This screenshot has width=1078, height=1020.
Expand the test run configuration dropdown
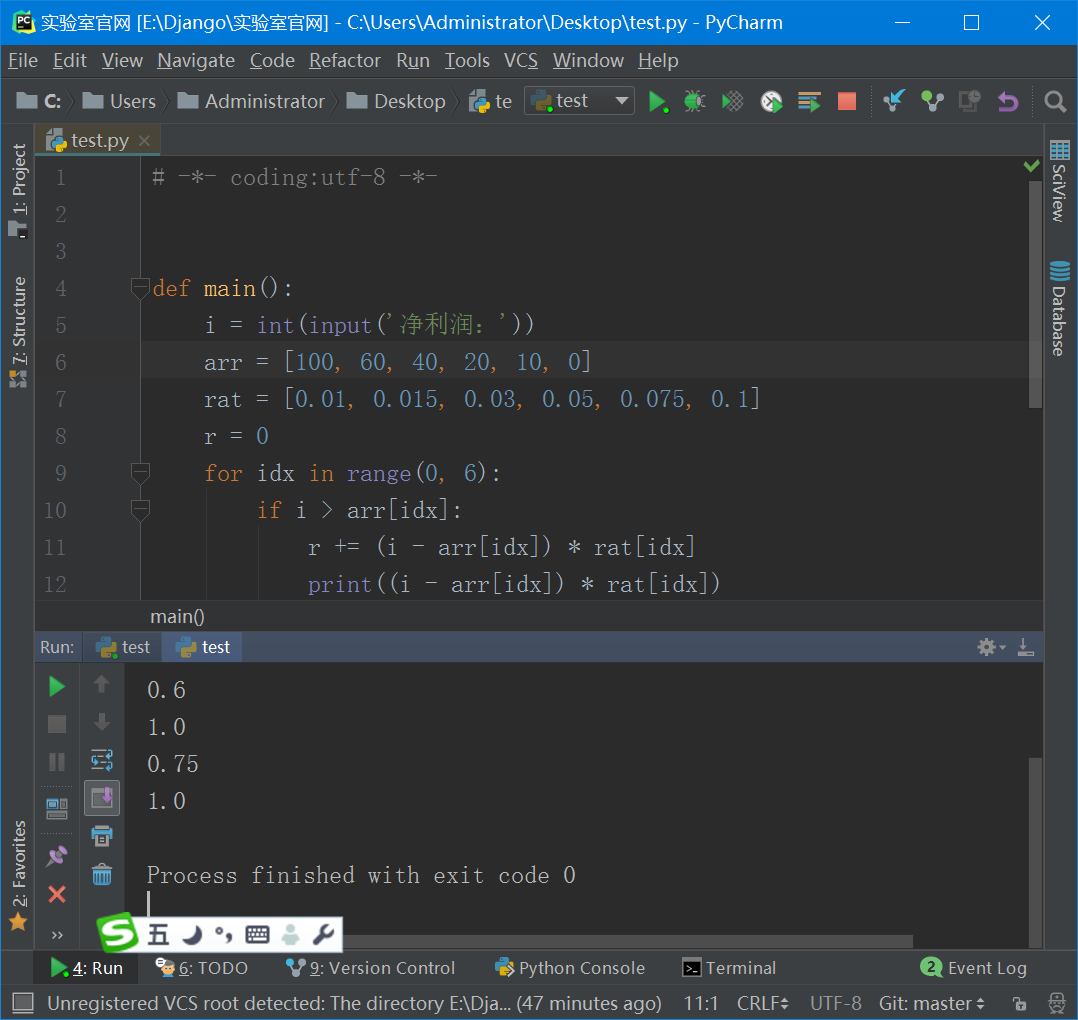(x=622, y=101)
